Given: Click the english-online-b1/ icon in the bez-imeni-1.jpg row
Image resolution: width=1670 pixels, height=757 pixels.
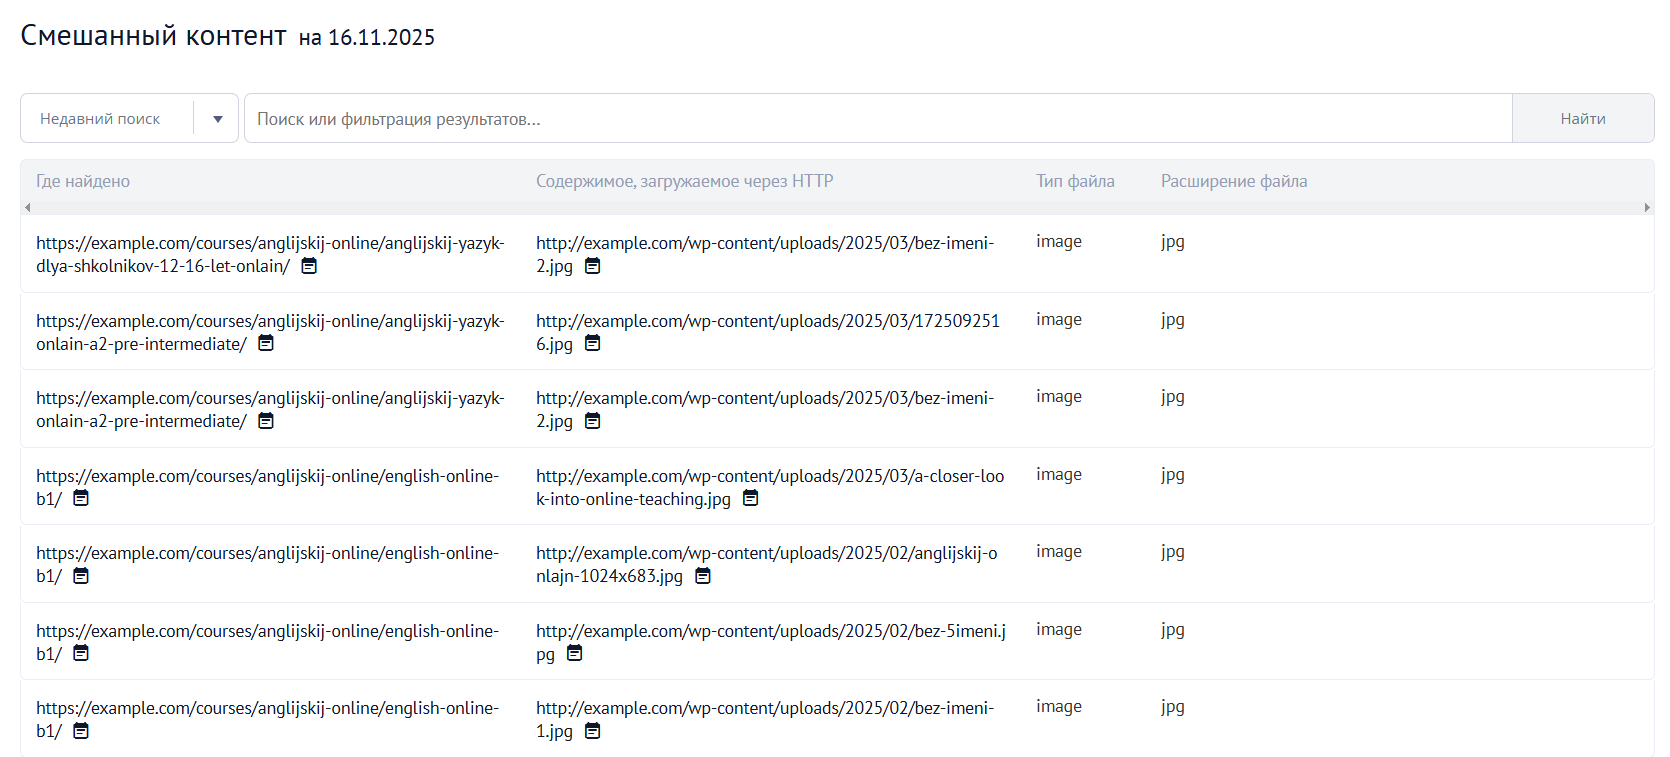Looking at the screenshot, I should pyautogui.click(x=81, y=731).
